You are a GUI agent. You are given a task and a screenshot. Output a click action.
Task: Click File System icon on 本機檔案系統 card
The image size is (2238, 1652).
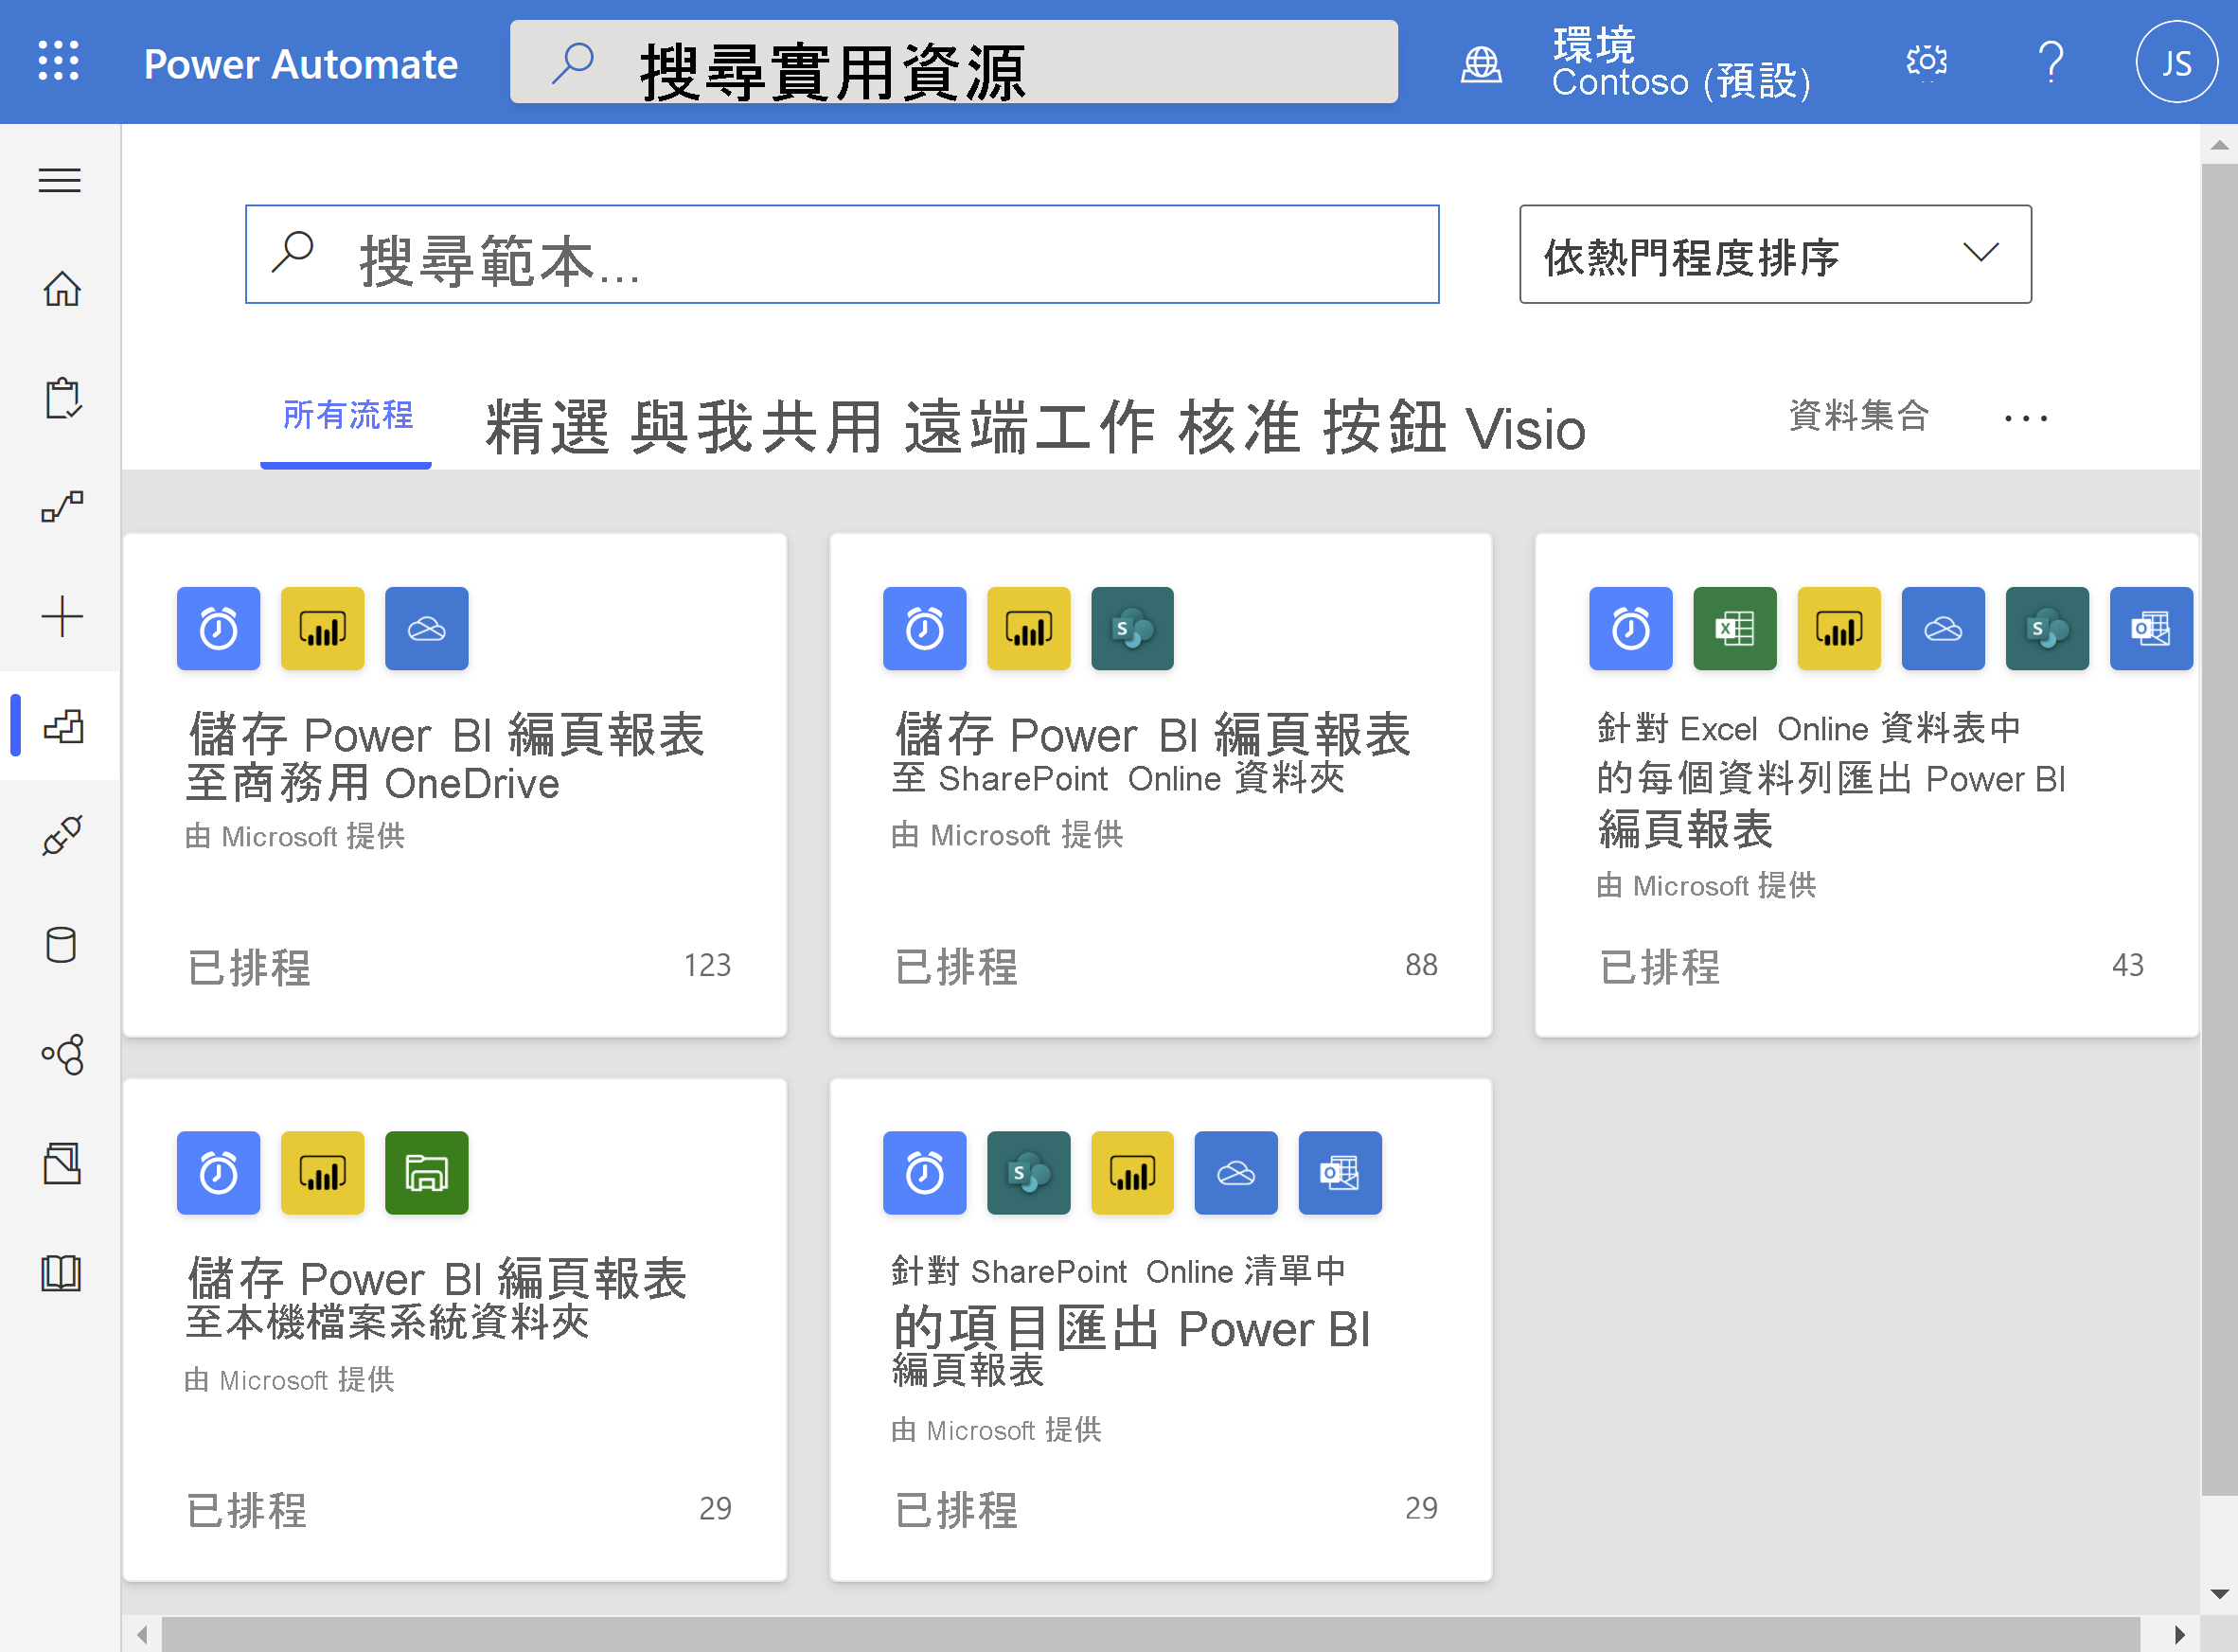click(x=427, y=1173)
